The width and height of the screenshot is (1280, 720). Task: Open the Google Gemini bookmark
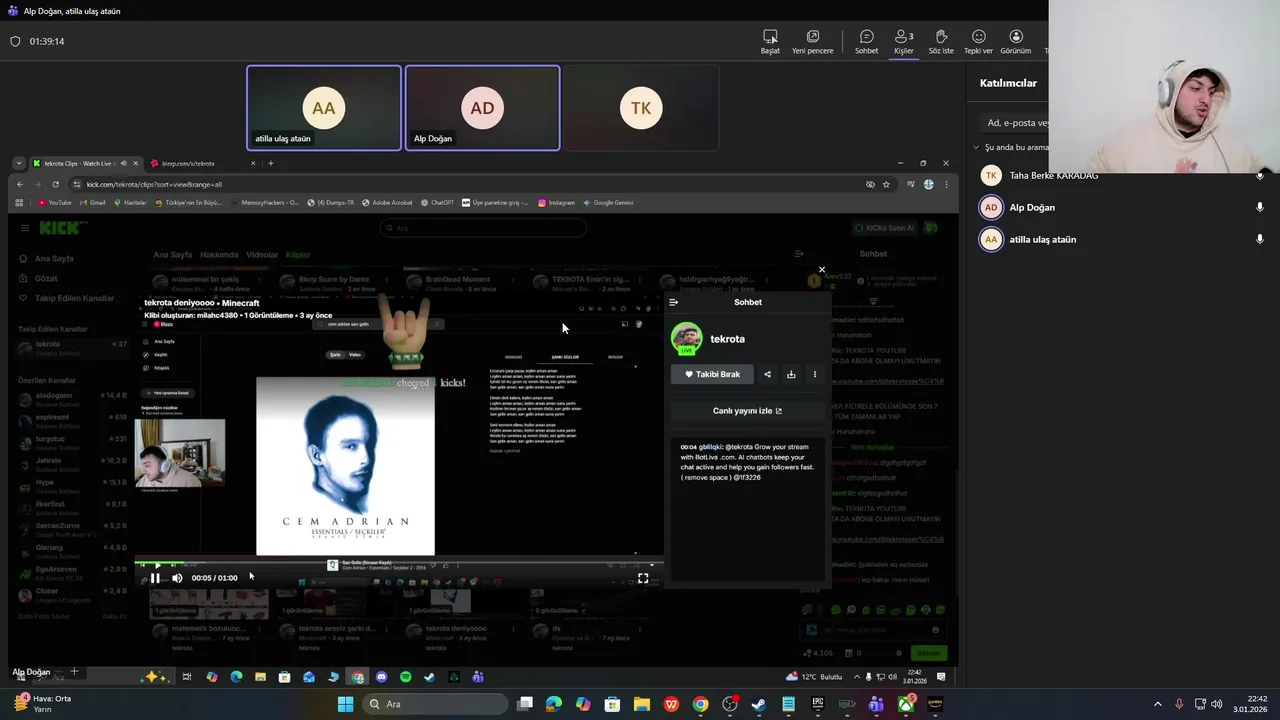click(x=608, y=202)
